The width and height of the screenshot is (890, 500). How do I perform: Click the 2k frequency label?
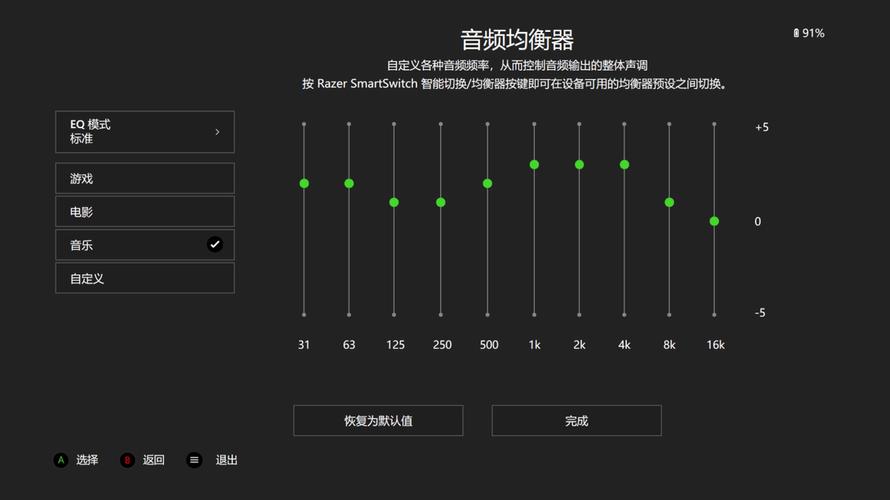[579, 344]
